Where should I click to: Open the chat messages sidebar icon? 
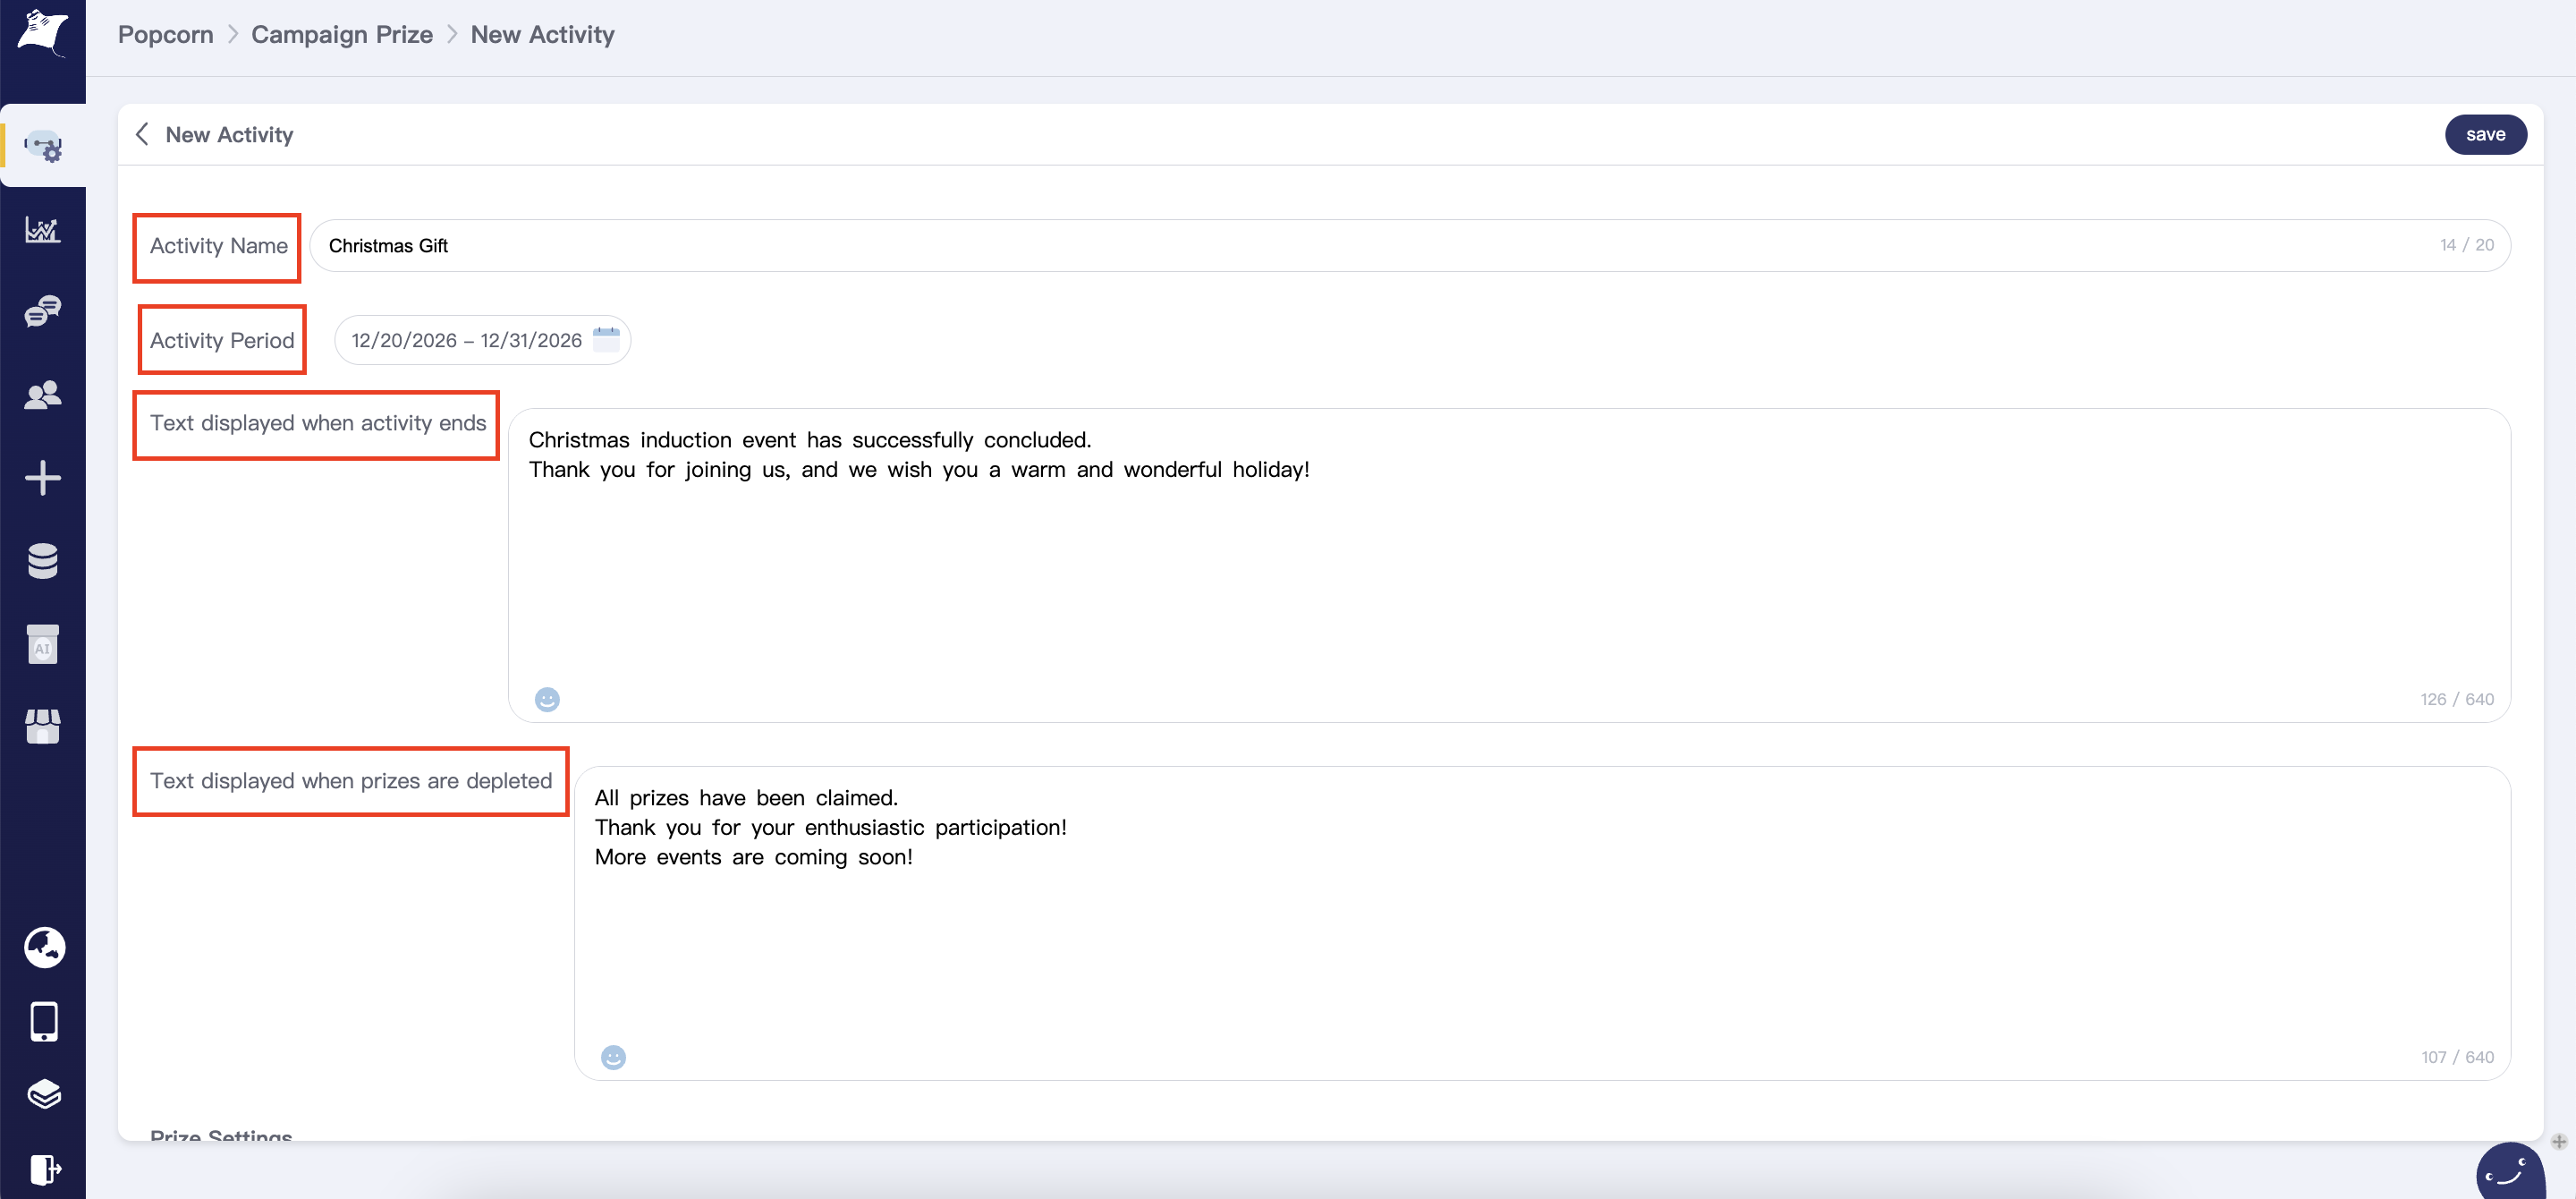pos(43,312)
